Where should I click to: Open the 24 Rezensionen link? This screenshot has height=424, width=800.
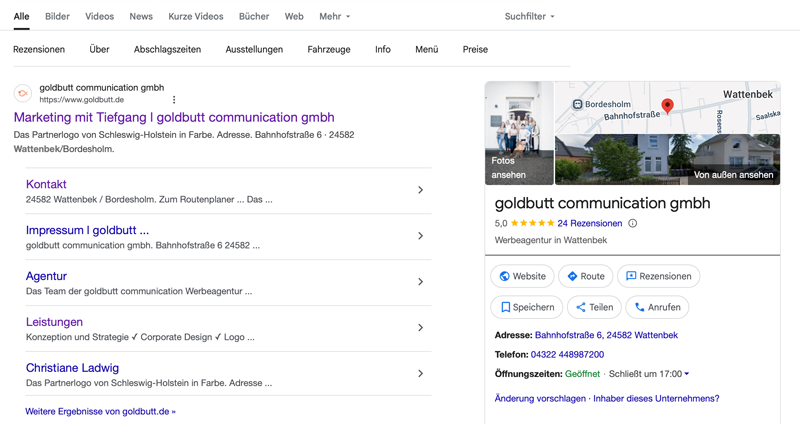tap(589, 224)
